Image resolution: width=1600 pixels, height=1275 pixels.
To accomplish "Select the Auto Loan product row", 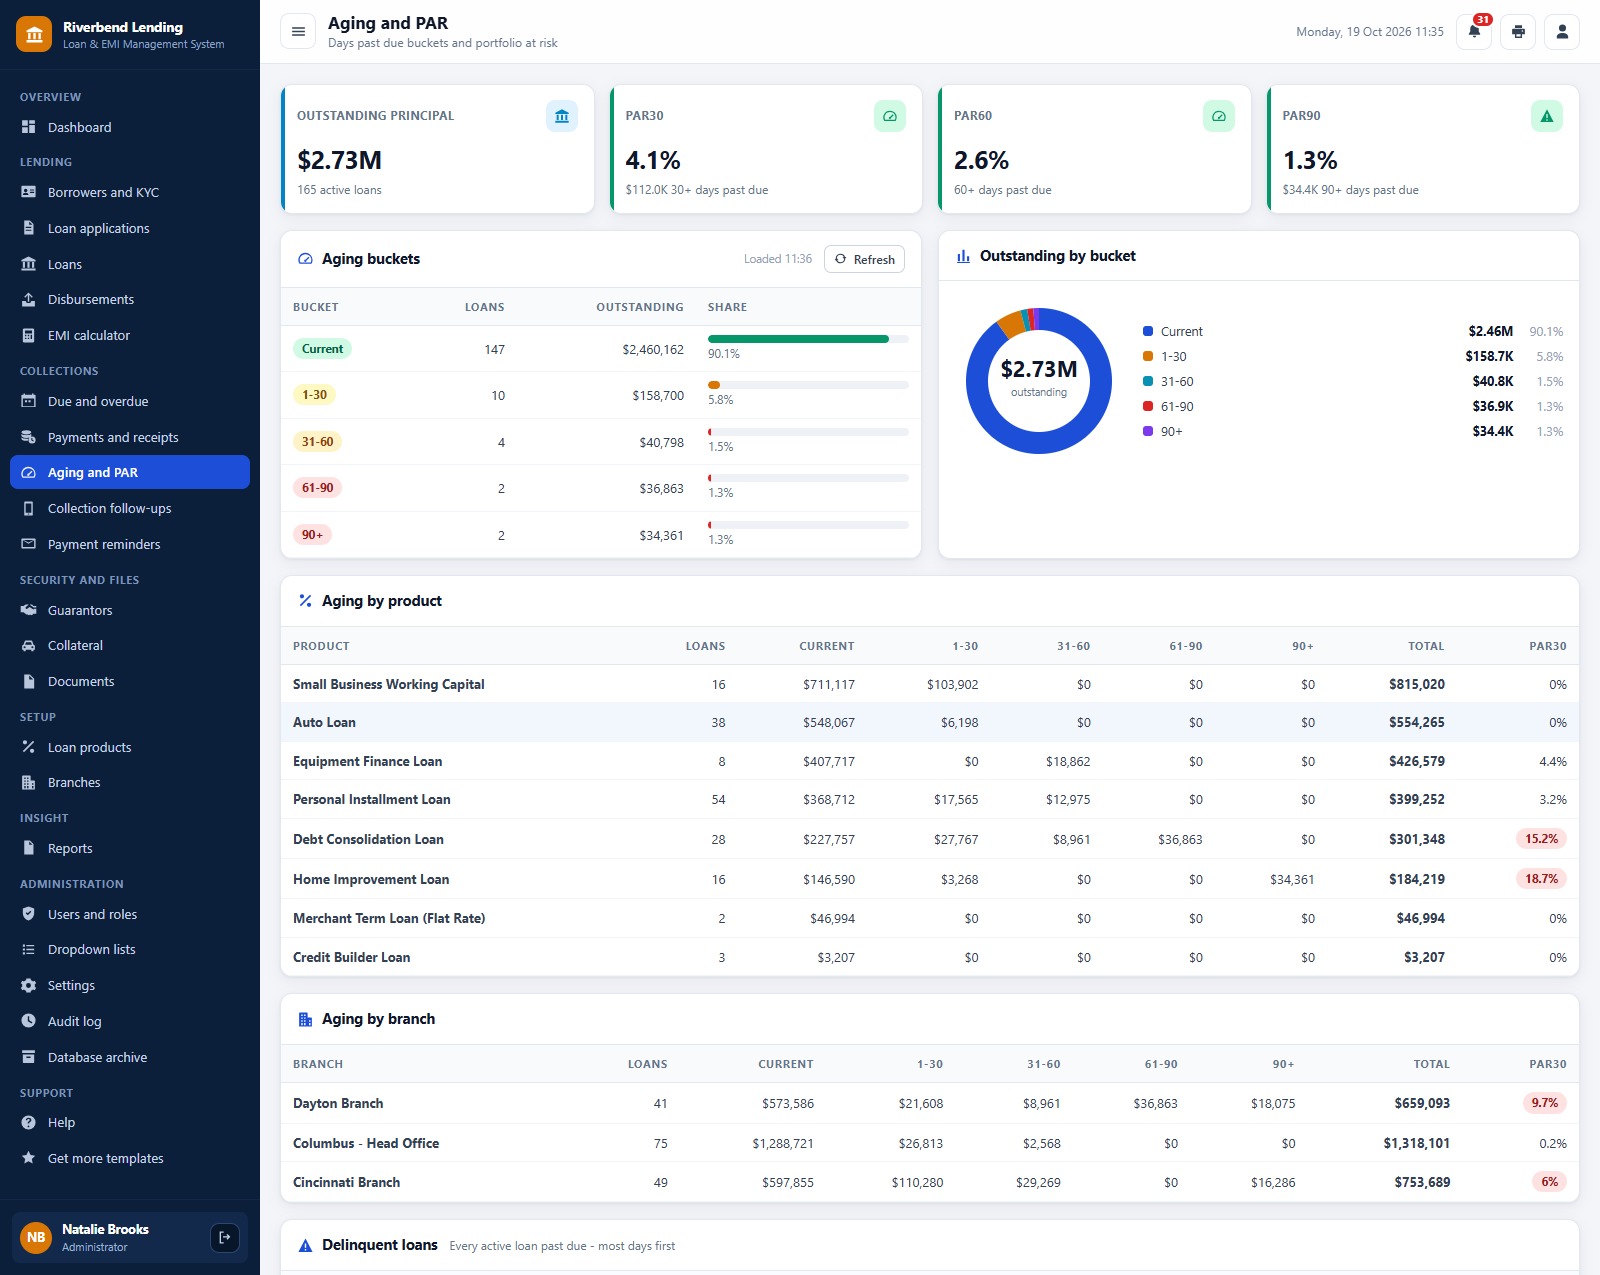I will [930, 722].
